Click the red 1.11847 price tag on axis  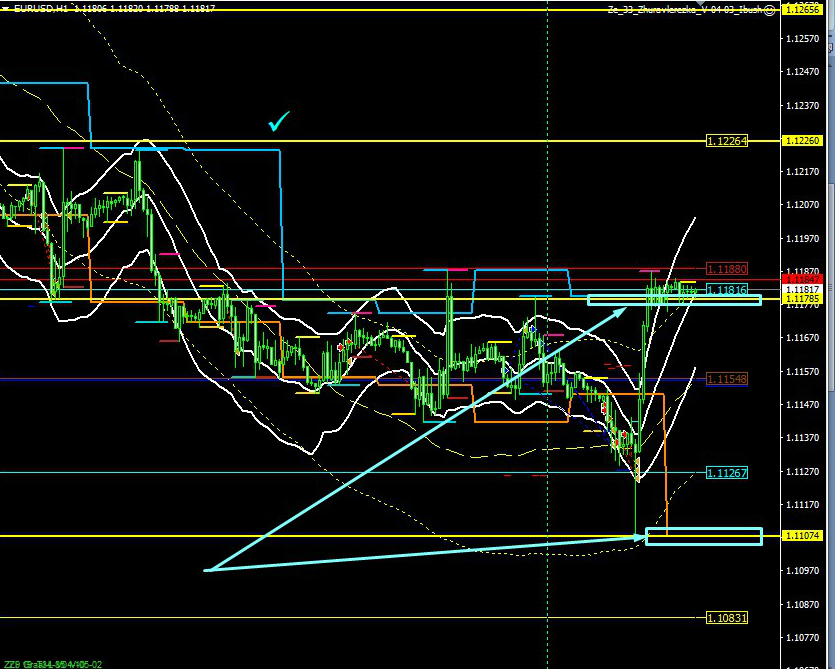pyautogui.click(x=804, y=278)
